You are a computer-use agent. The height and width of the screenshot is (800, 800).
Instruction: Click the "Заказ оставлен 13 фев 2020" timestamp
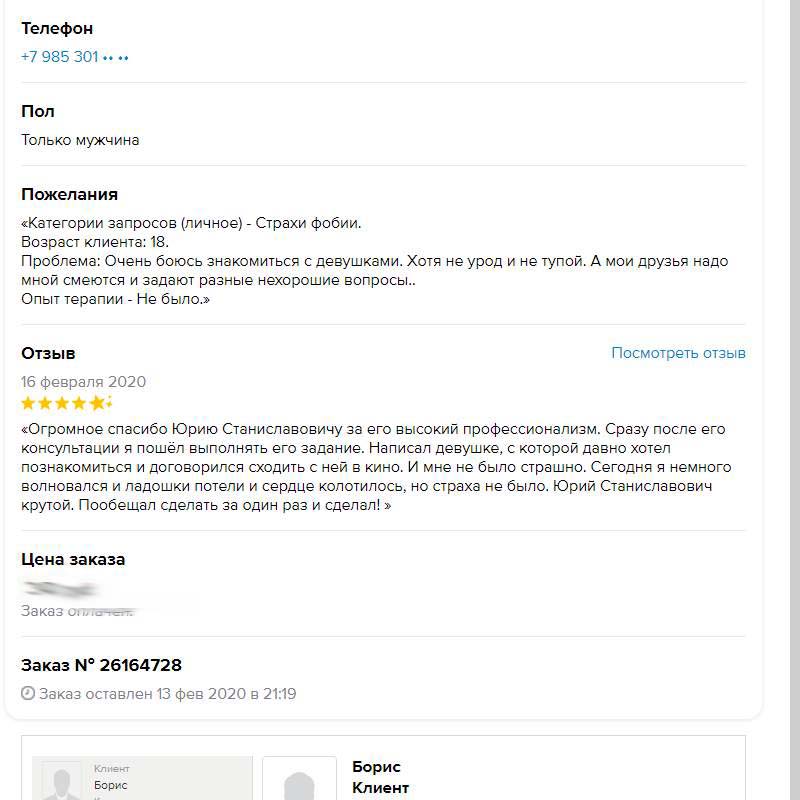click(167, 693)
